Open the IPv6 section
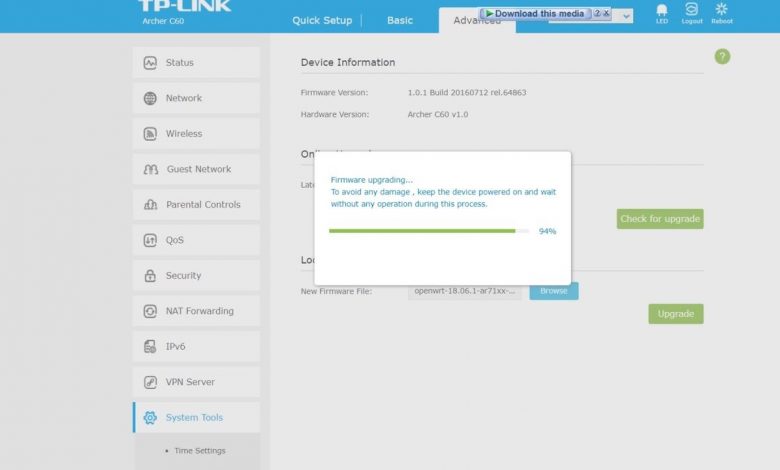This screenshot has height=470, width=780. point(196,347)
